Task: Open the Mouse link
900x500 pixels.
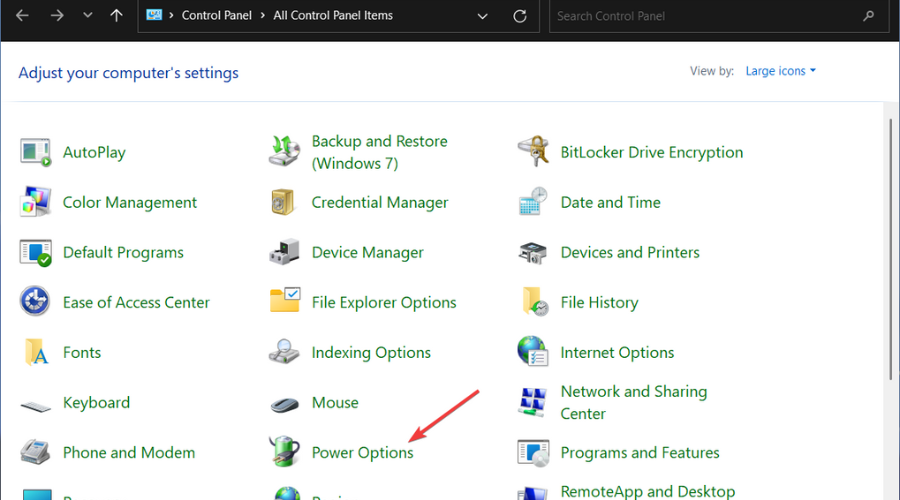Action: pyautogui.click(x=335, y=402)
